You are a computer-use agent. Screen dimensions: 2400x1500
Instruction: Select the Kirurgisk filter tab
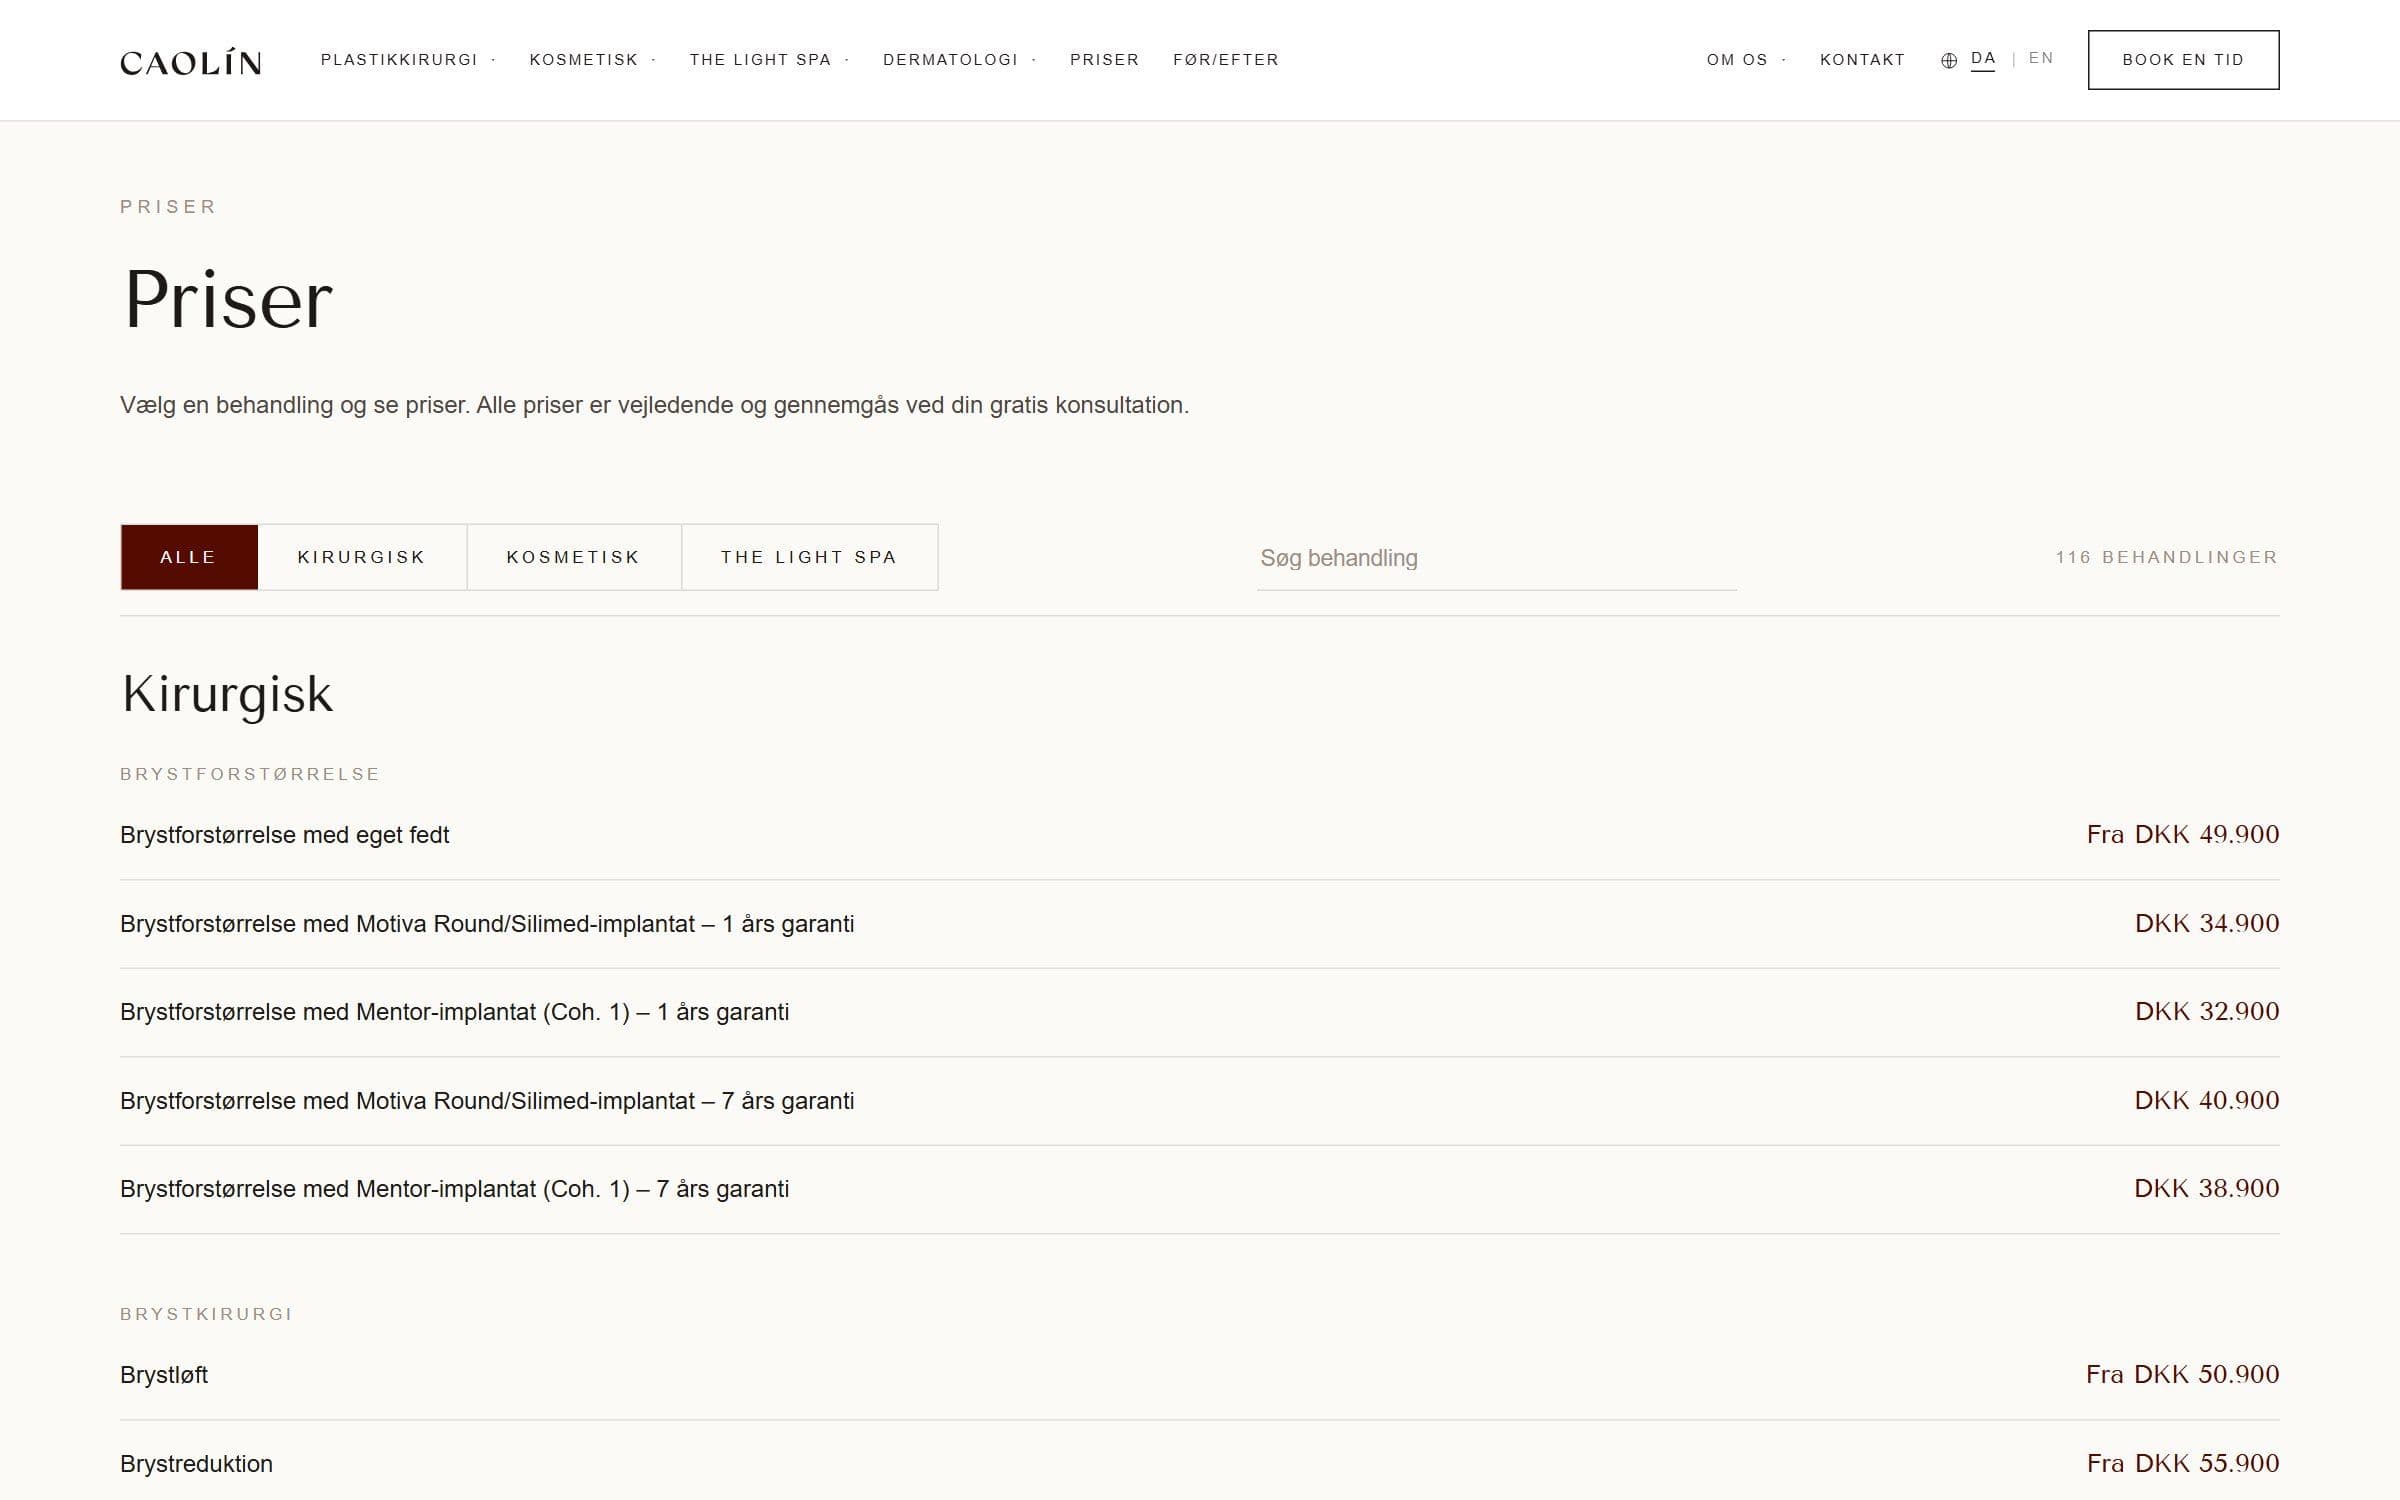coord(362,557)
